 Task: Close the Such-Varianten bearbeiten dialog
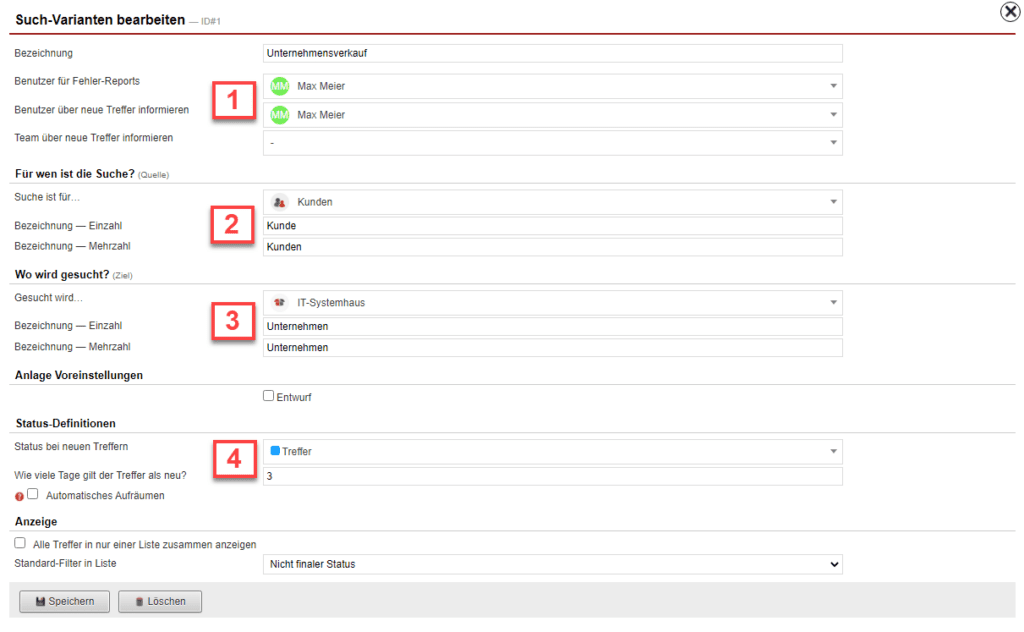tap(1010, 12)
